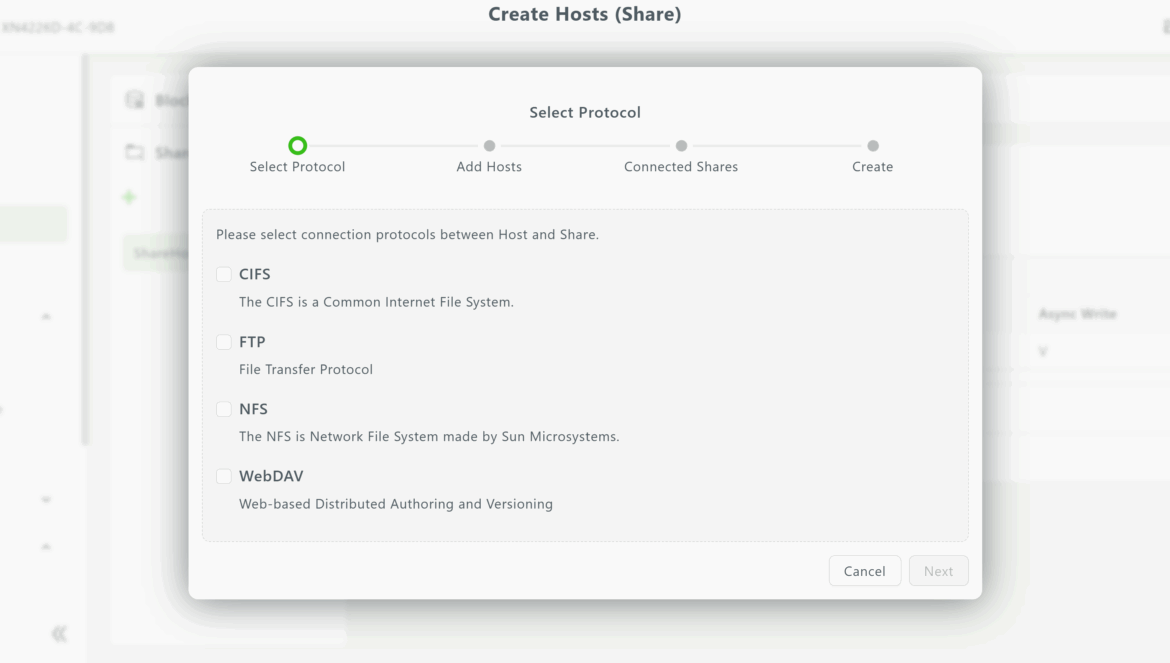Collapse the lowest sidebar section chevron
The height and width of the screenshot is (663, 1170).
point(46,547)
